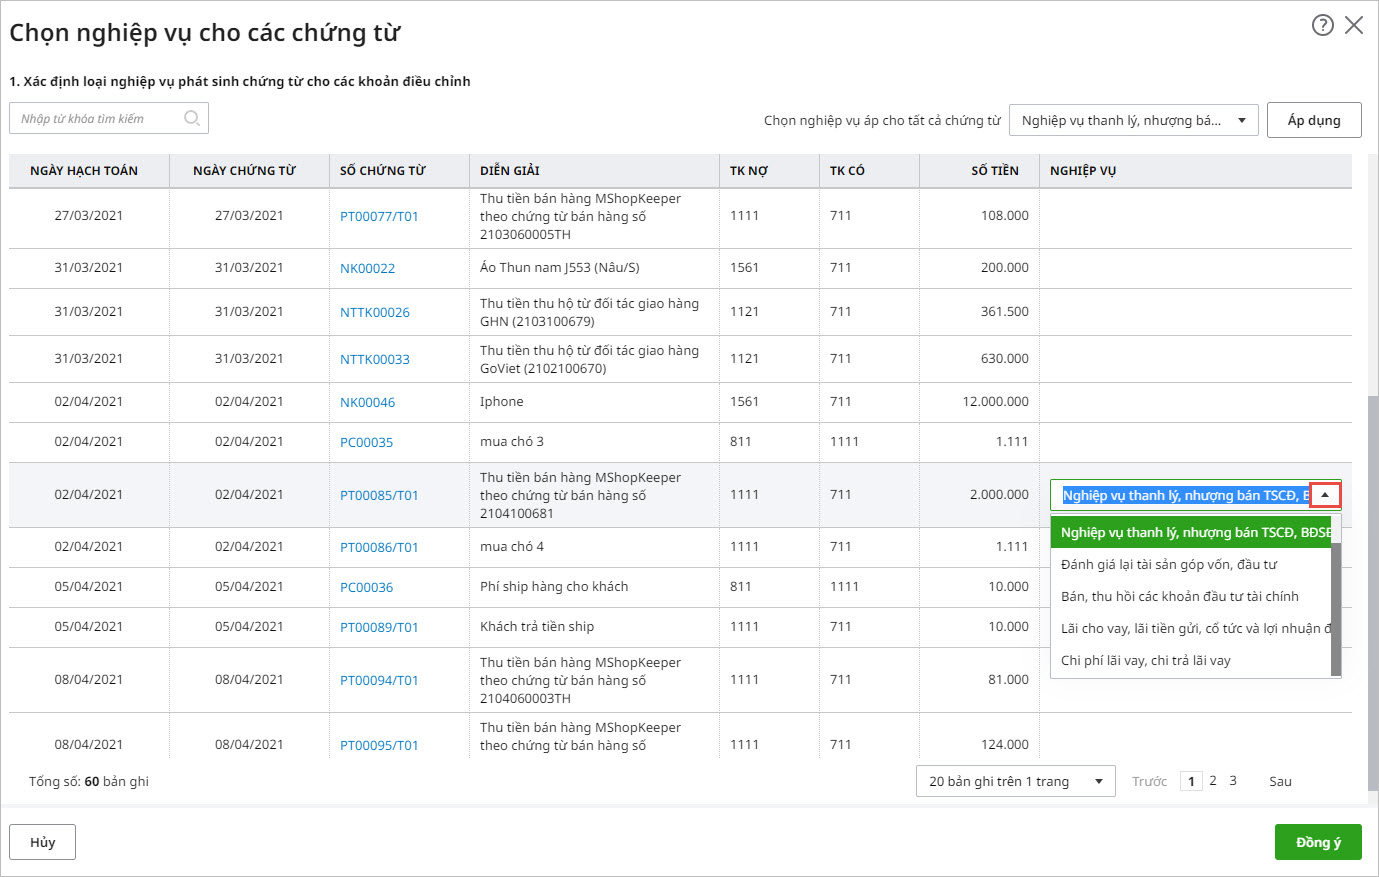Open the help question mark icon
Screen dimensions: 1379x877
pyautogui.click(x=1322, y=25)
